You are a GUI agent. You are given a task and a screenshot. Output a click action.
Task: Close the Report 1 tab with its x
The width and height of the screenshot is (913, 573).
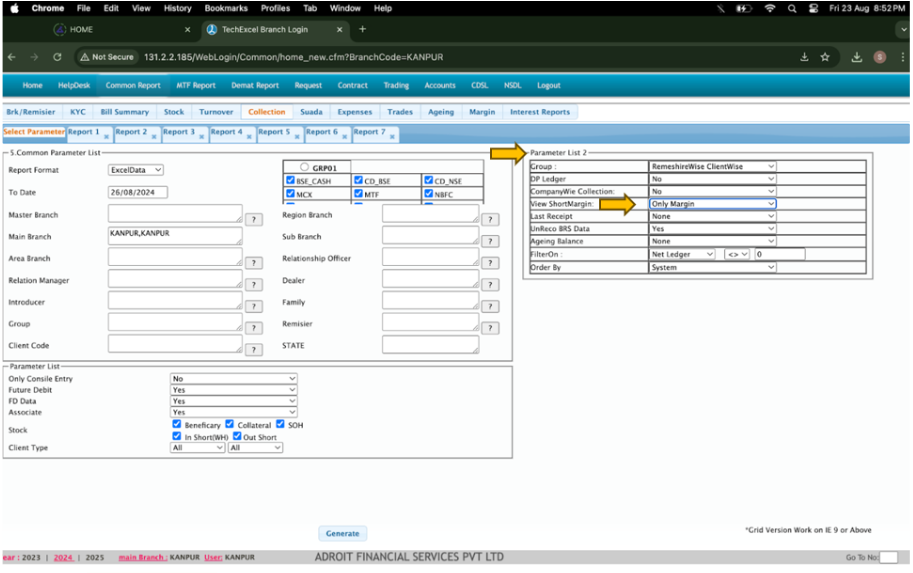pyautogui.click(x=105, y=138)
